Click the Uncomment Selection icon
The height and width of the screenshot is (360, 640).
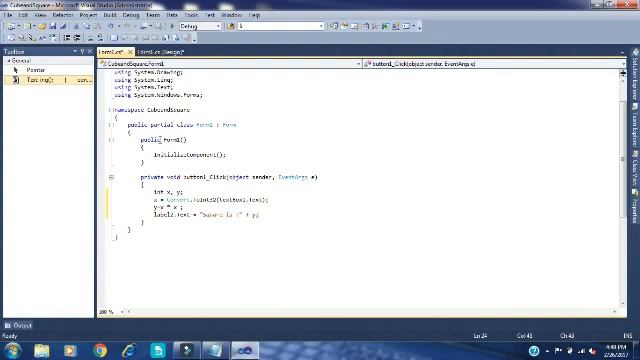pyautogui.click(x=100, y=38)
